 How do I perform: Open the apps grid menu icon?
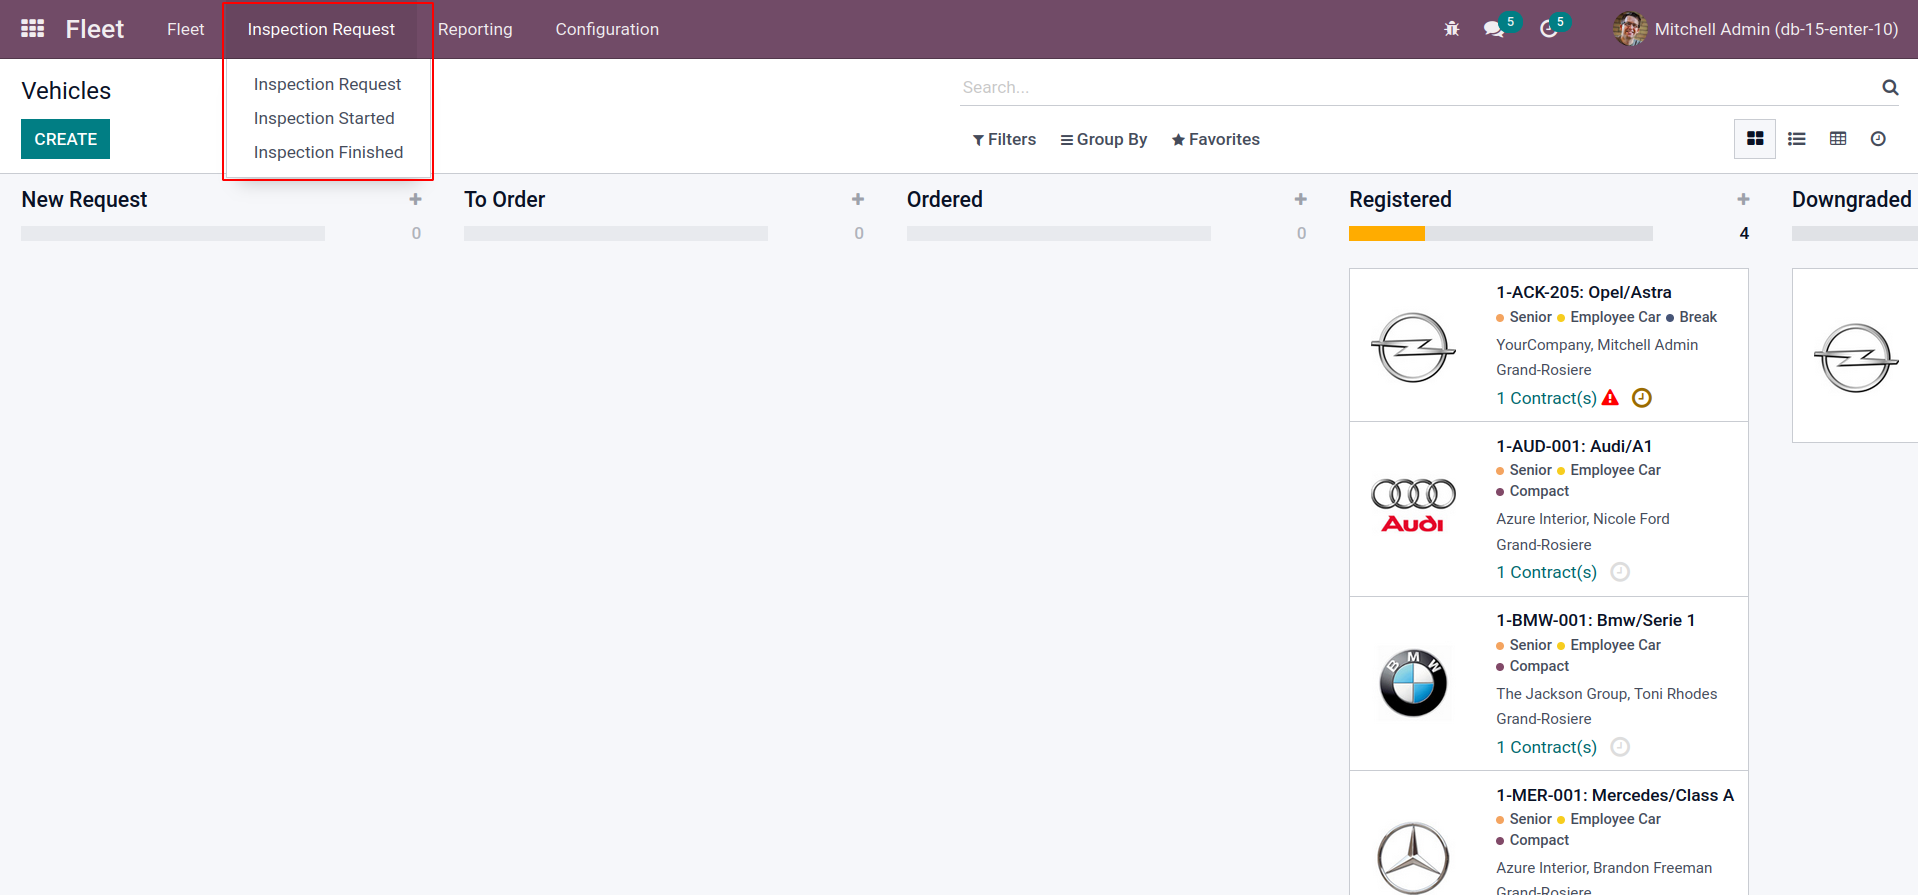pos(32,29)
